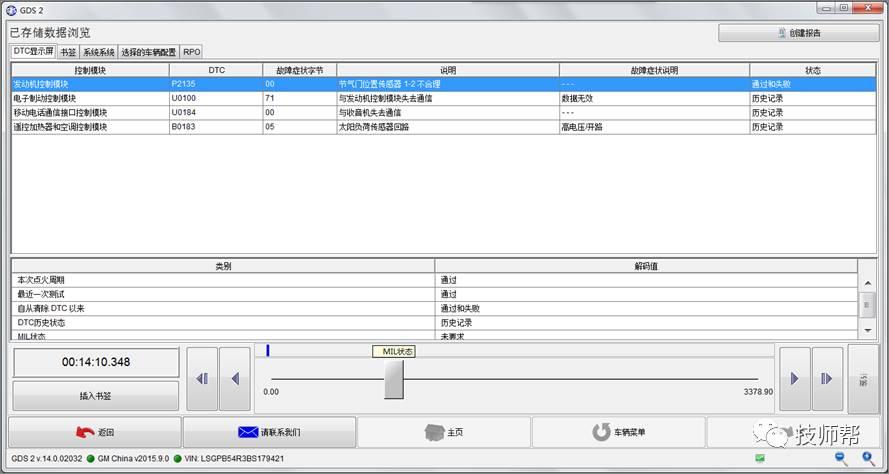This screenshot has height=474, width=889.
Task: Click the step-back frame arrow button
Action: click(202, 378)
